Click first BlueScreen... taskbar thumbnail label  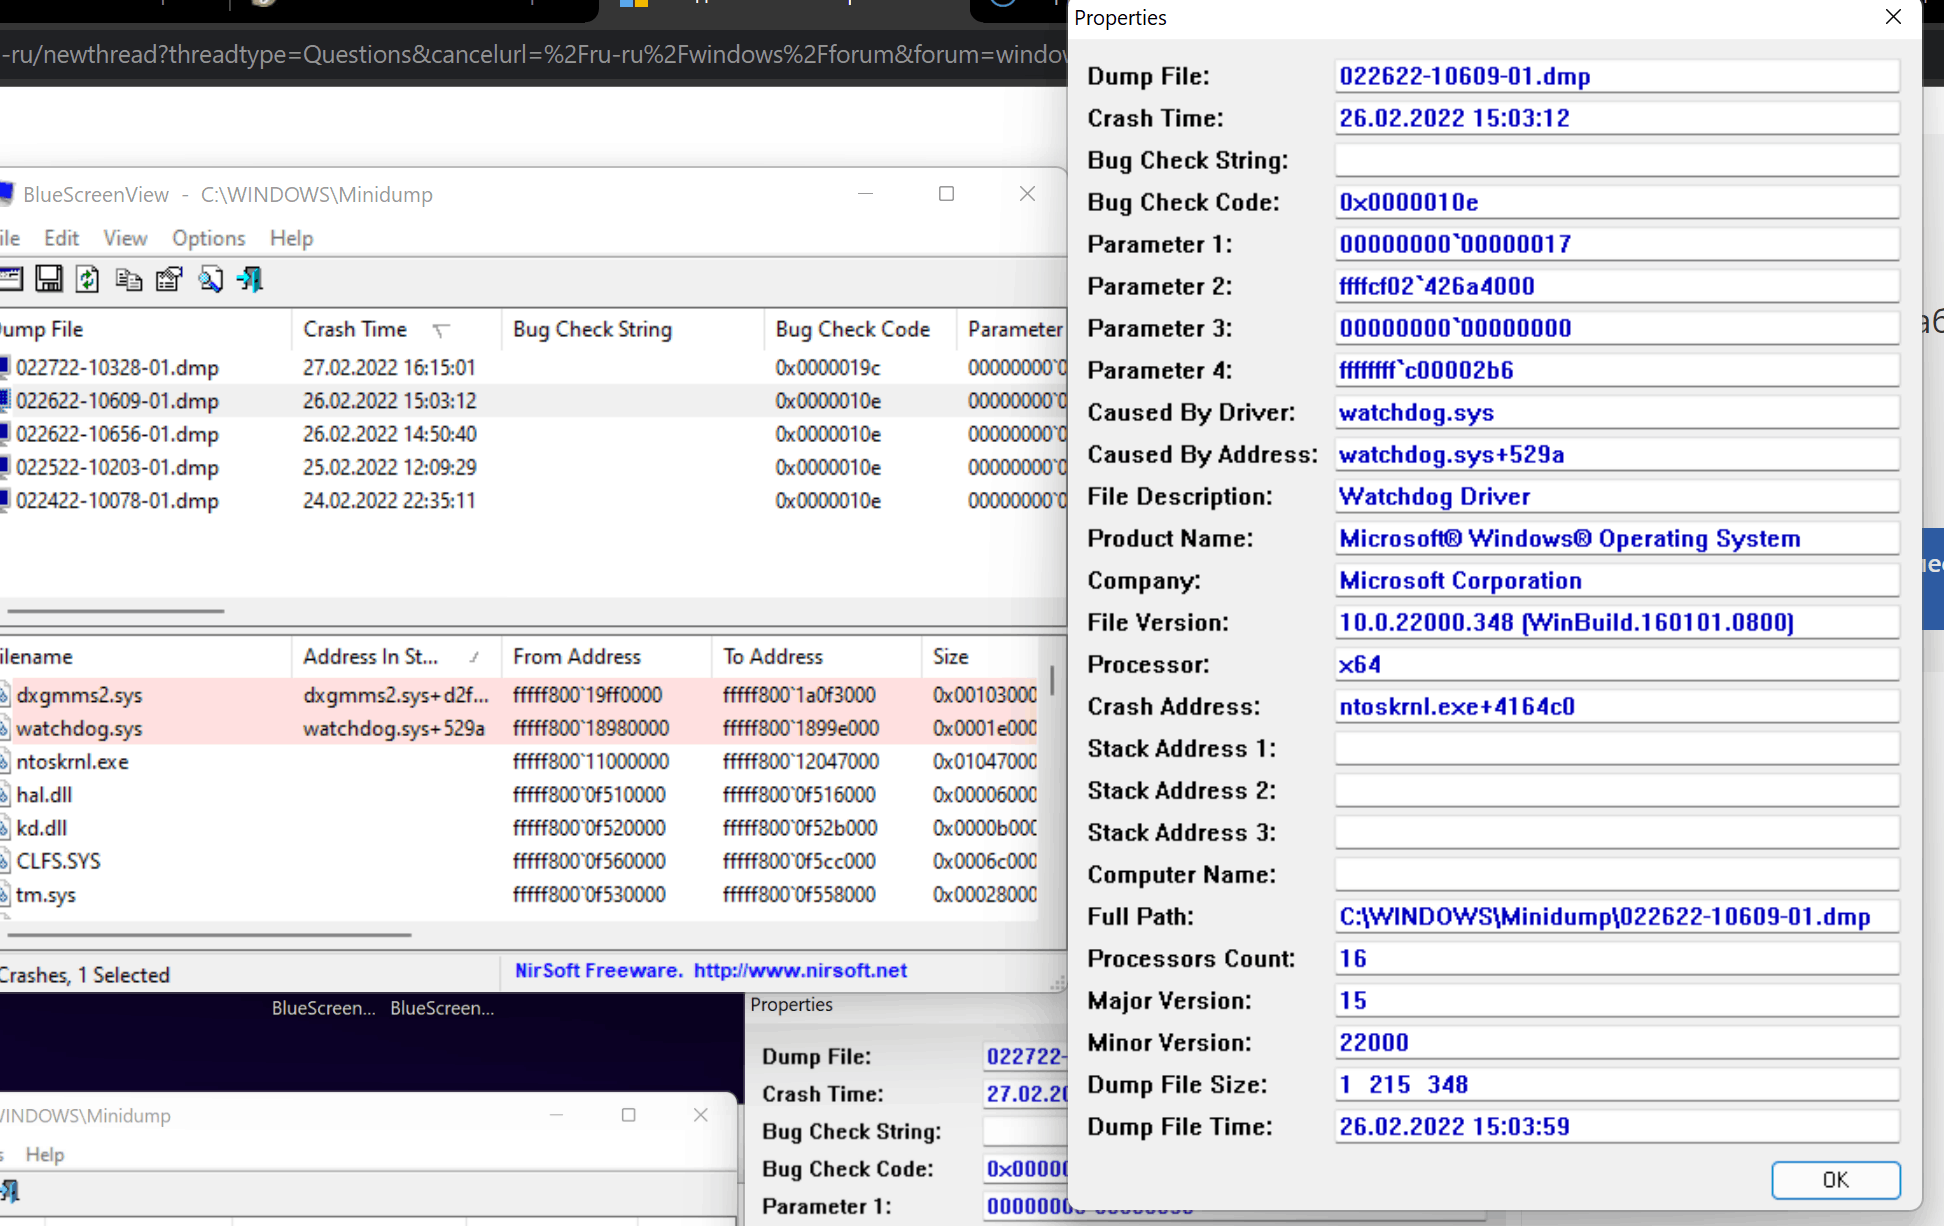pyautogui.click(x=323, y=1008)
